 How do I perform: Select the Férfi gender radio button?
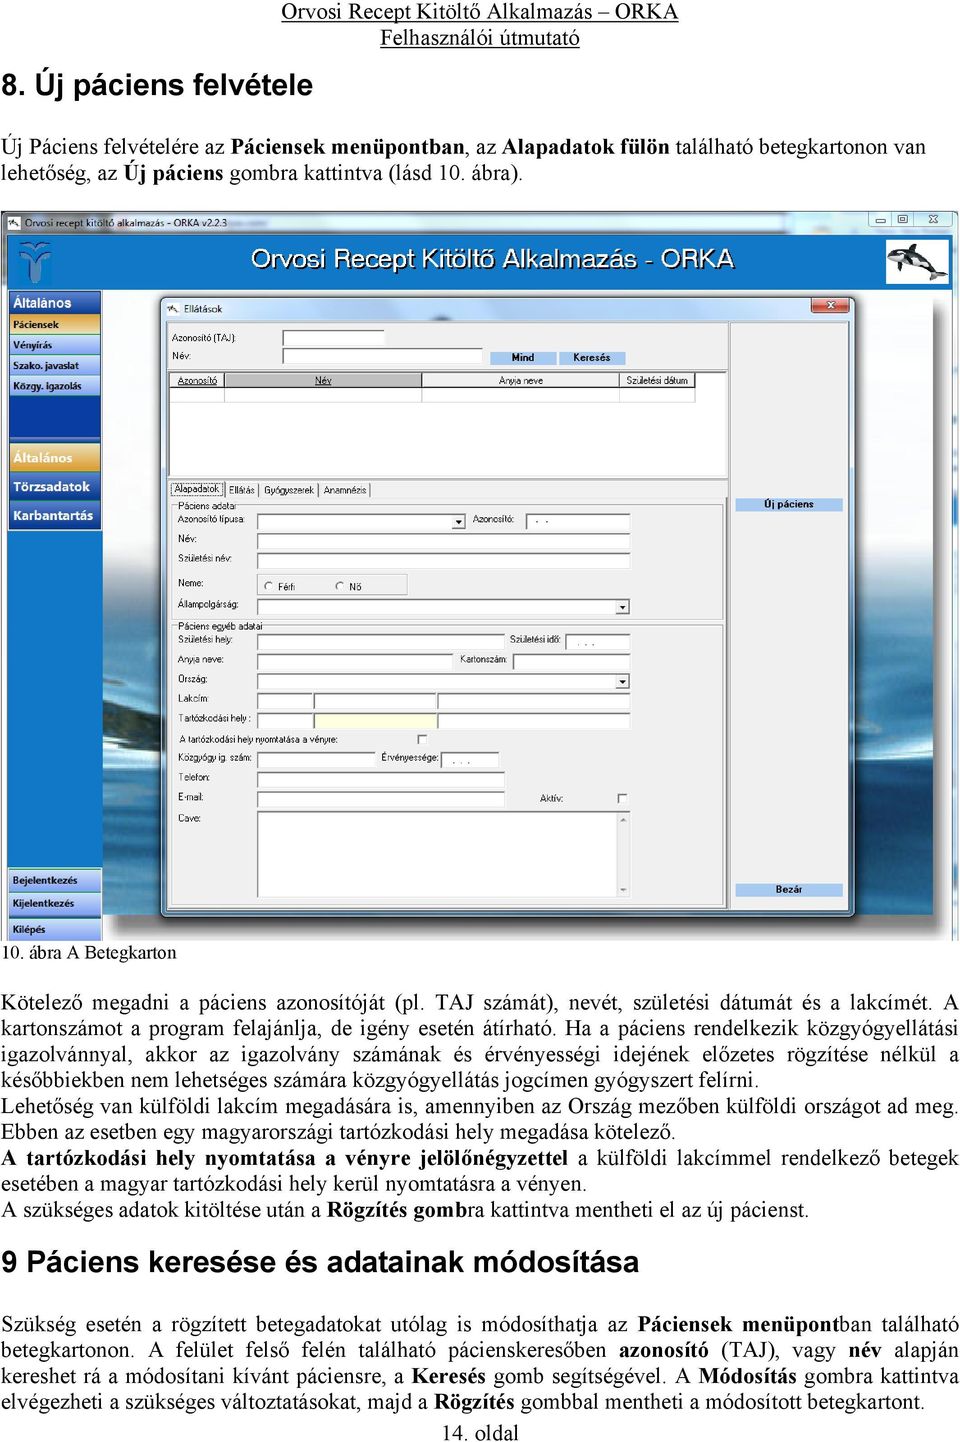click(269, 586)
